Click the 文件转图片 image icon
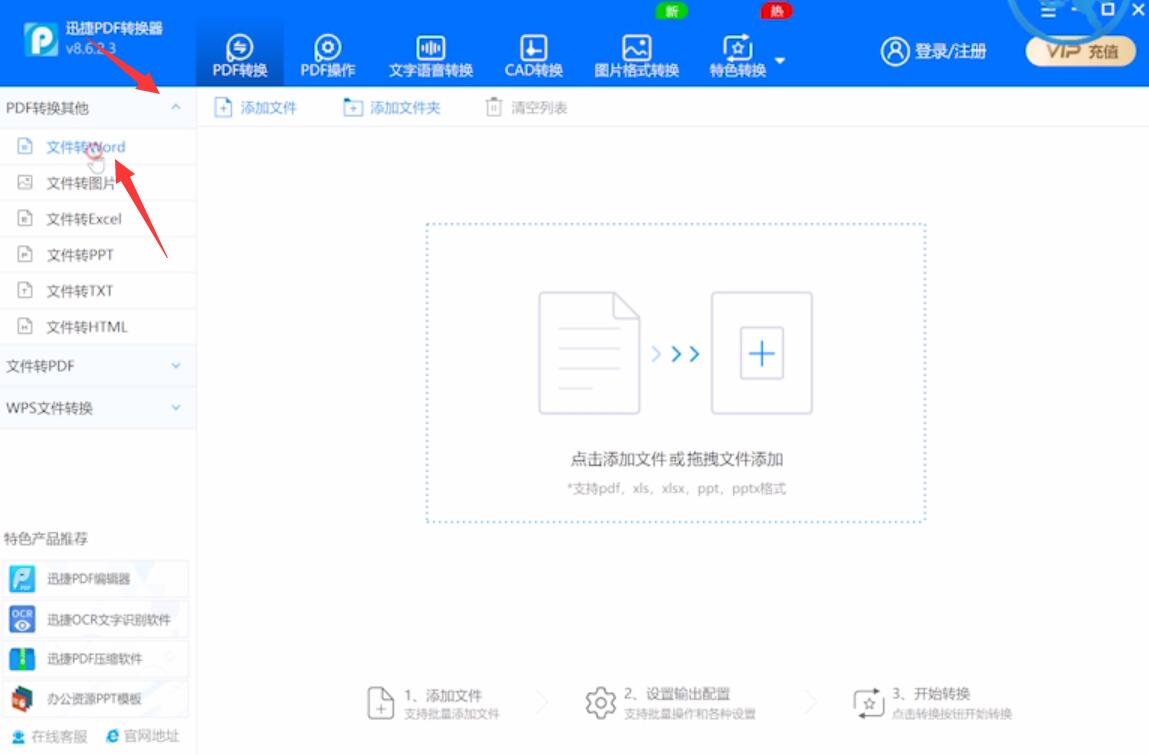1149x755 pixels. click(x=25, y=182)
